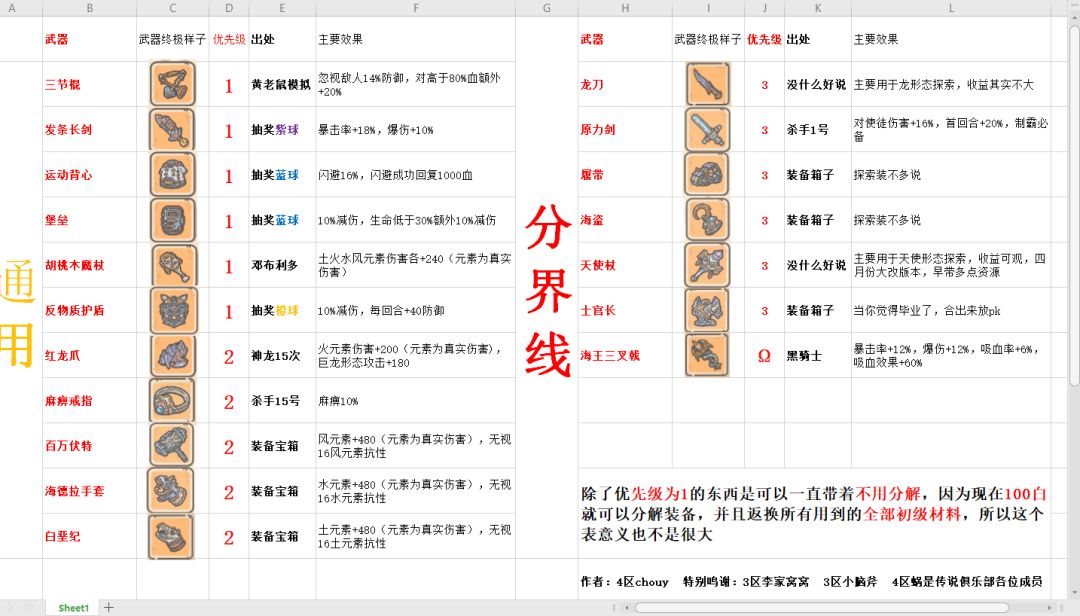Select column L header
This screenshot has width=1080, height=616.
(951, 8)
